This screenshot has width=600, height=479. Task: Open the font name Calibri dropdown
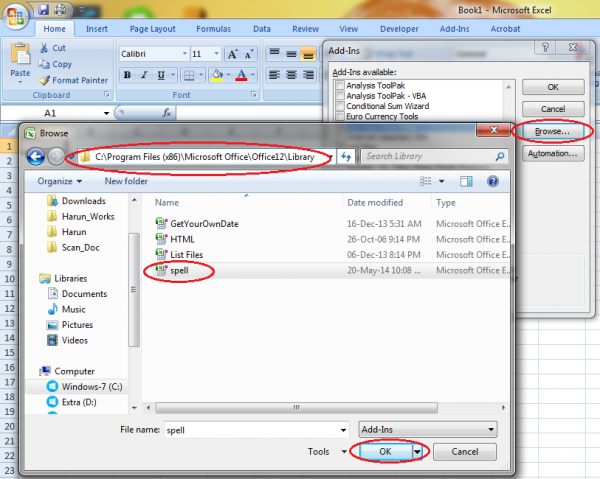pyautogui.click(x=185, y=54)
